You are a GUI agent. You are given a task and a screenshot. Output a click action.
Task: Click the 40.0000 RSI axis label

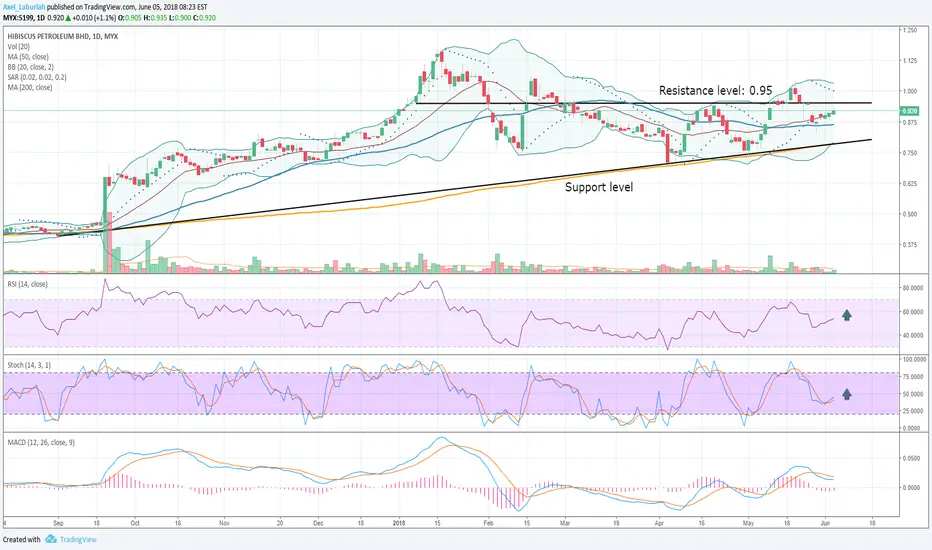click(x=913, y=335)
